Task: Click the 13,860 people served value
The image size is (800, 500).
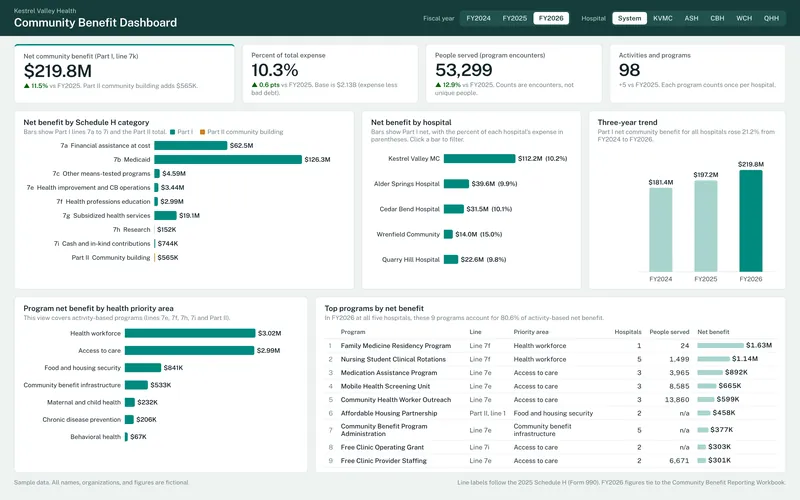Action: pos(677,400)
